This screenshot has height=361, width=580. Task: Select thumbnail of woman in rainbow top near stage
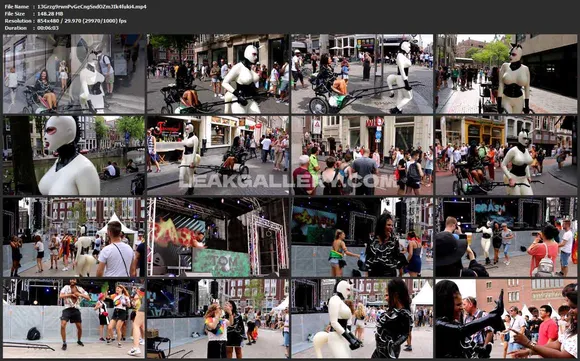pos(218,318)
